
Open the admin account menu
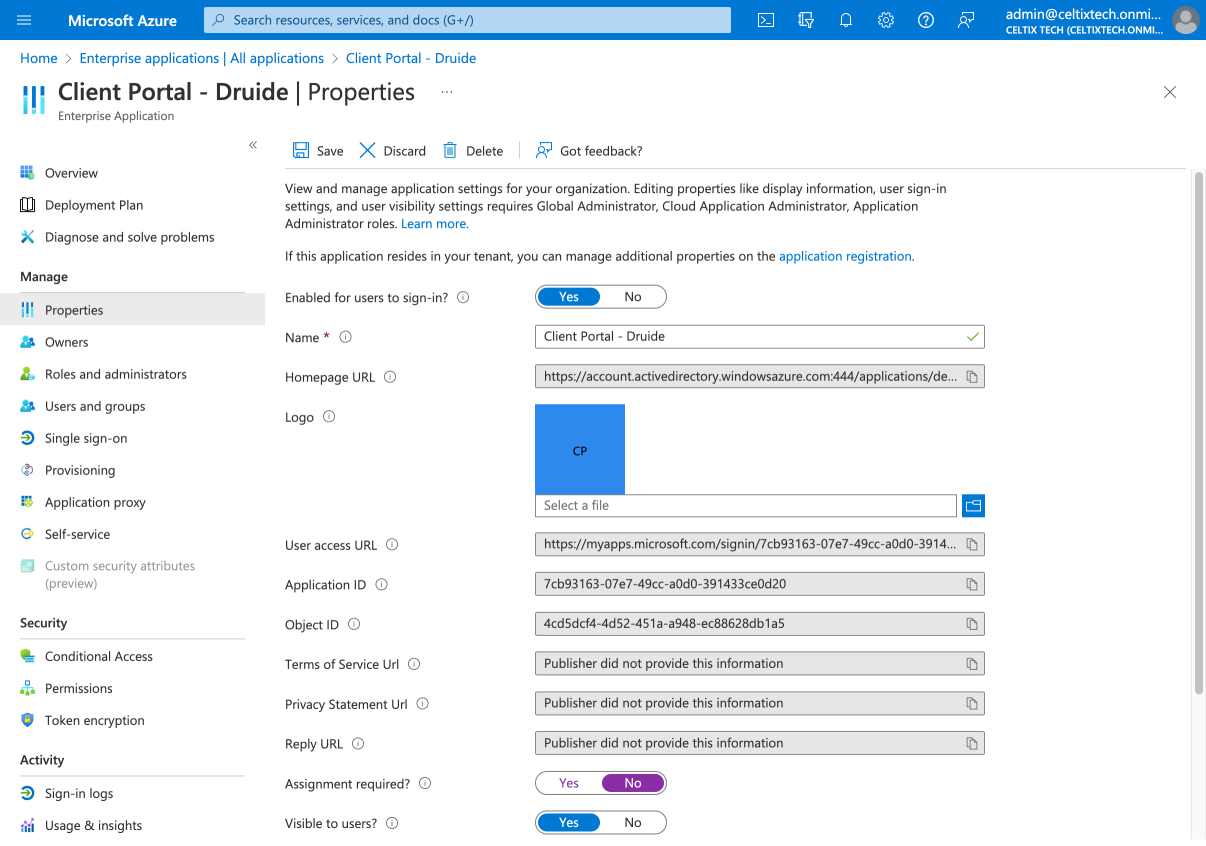(1184, 20)
